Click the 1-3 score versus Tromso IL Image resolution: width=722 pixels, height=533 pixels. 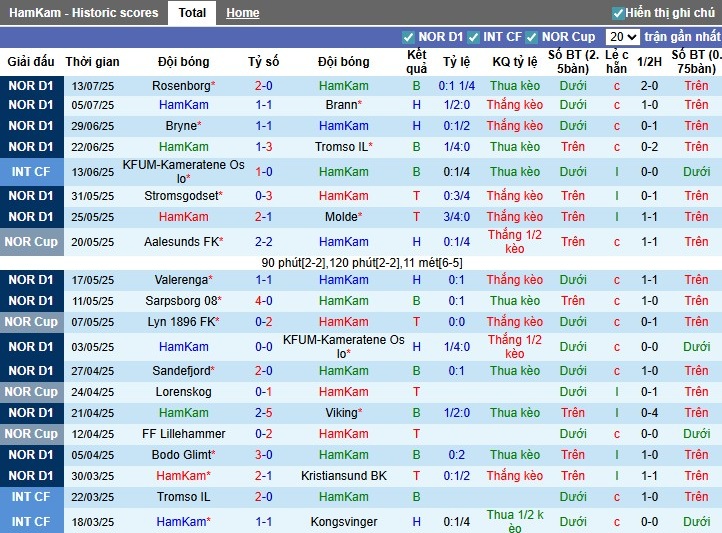point(264,147)
